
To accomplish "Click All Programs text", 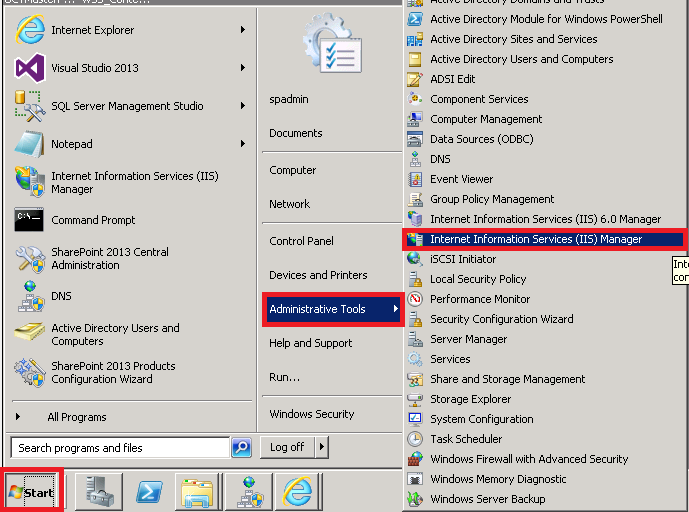I will 77,417.
